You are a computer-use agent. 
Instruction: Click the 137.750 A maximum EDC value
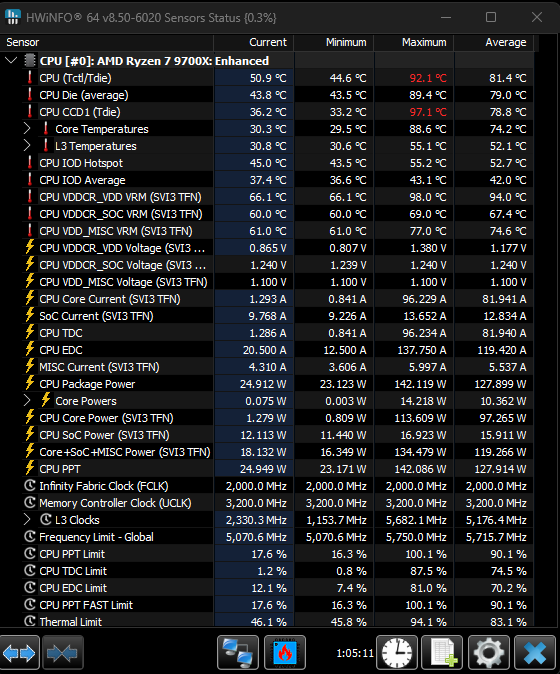pos(422,350)
